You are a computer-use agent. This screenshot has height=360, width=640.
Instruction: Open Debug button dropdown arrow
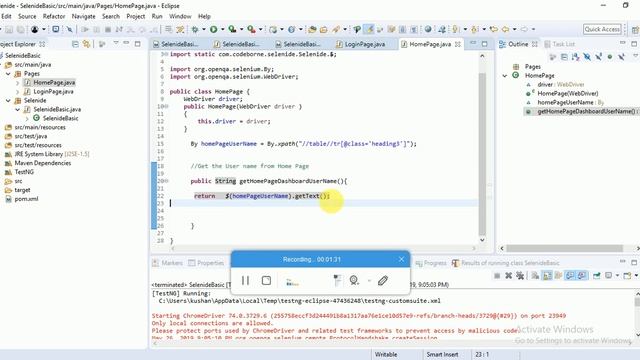(204, 29)
